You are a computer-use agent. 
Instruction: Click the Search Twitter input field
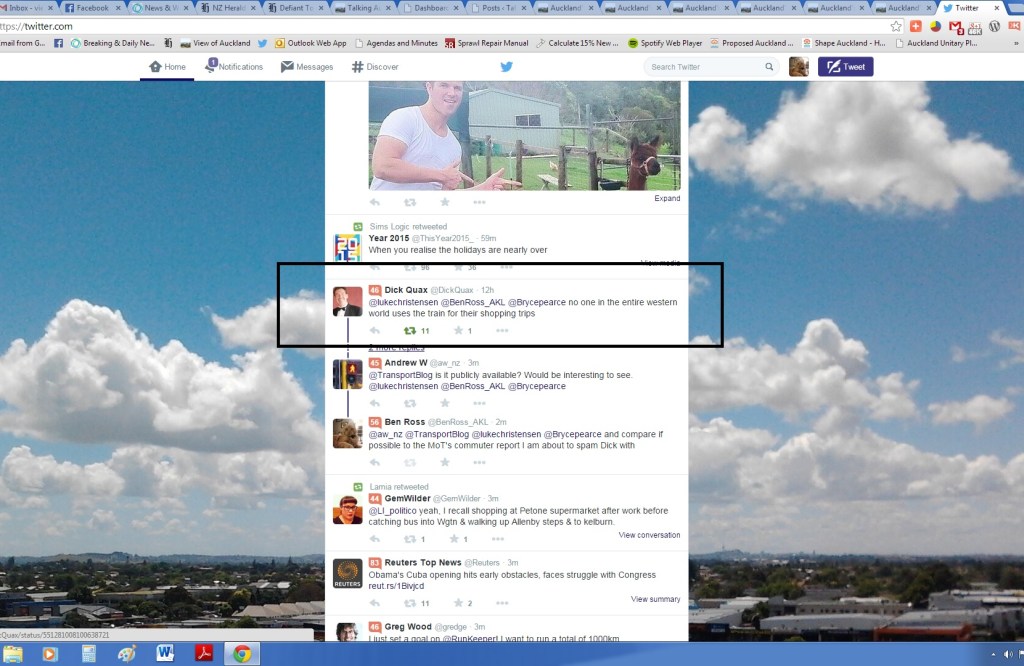[x=705, y=67]
